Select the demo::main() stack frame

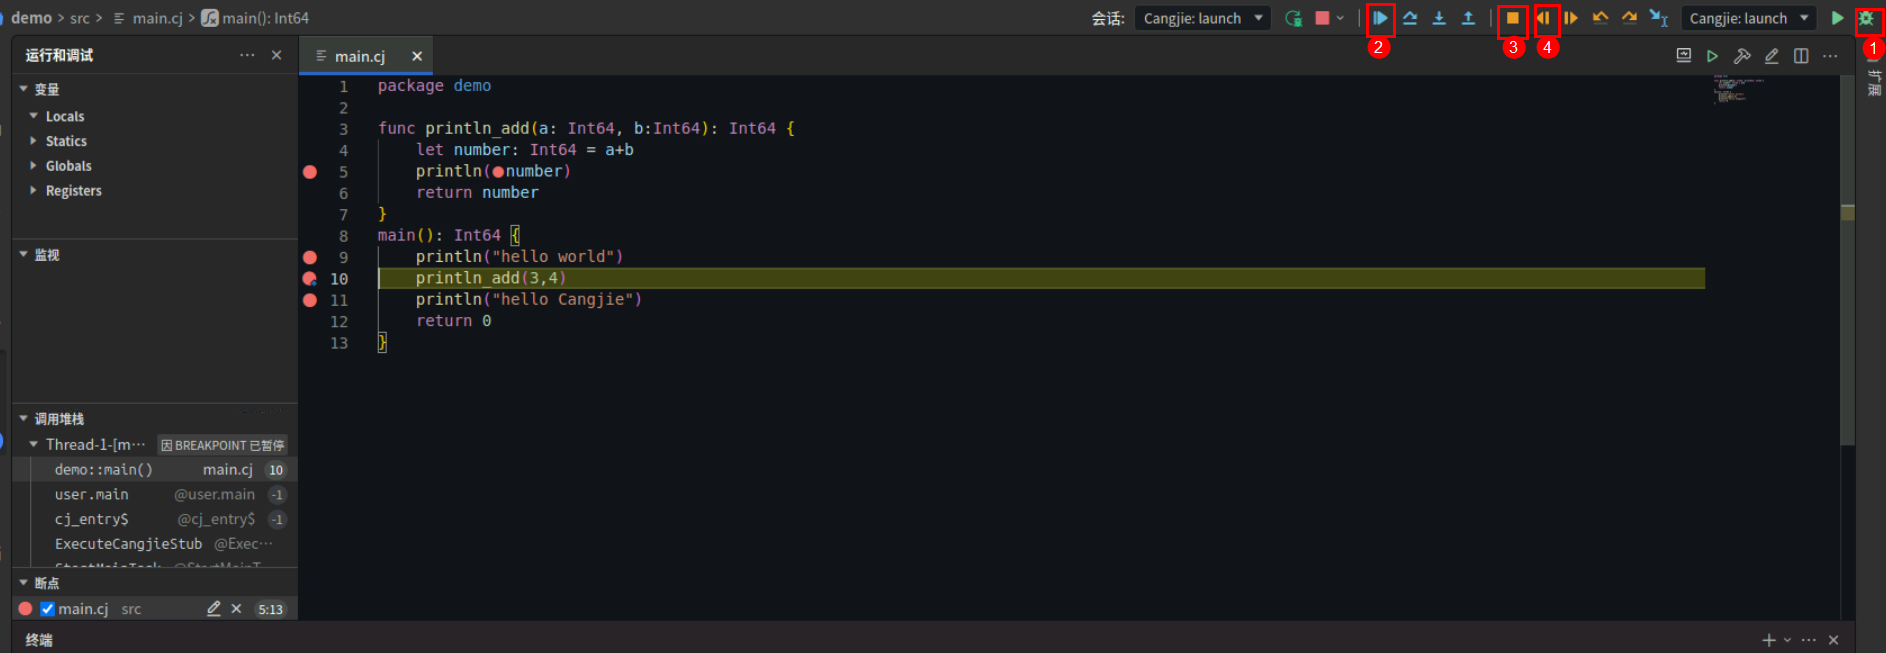(104, 470)
